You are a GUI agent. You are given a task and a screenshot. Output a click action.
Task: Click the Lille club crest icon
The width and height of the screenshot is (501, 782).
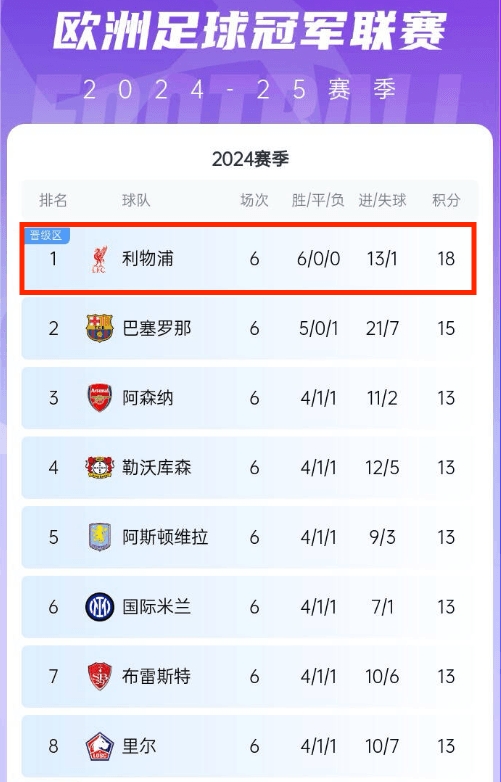[x=99, y=746]
